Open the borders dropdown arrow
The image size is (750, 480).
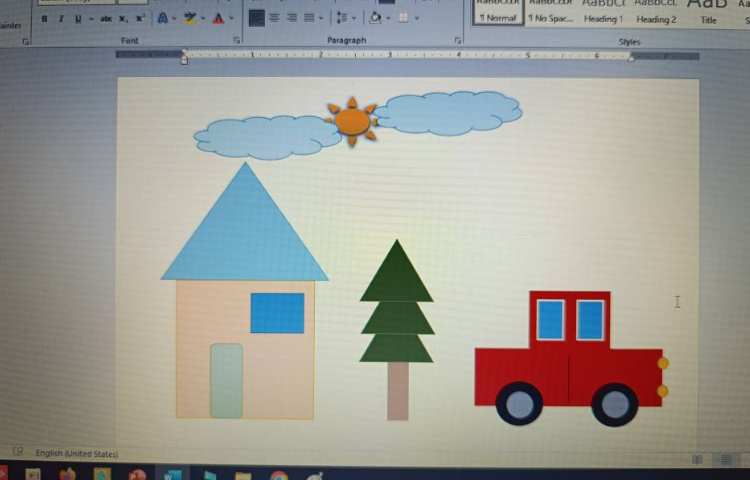(416, 18)
